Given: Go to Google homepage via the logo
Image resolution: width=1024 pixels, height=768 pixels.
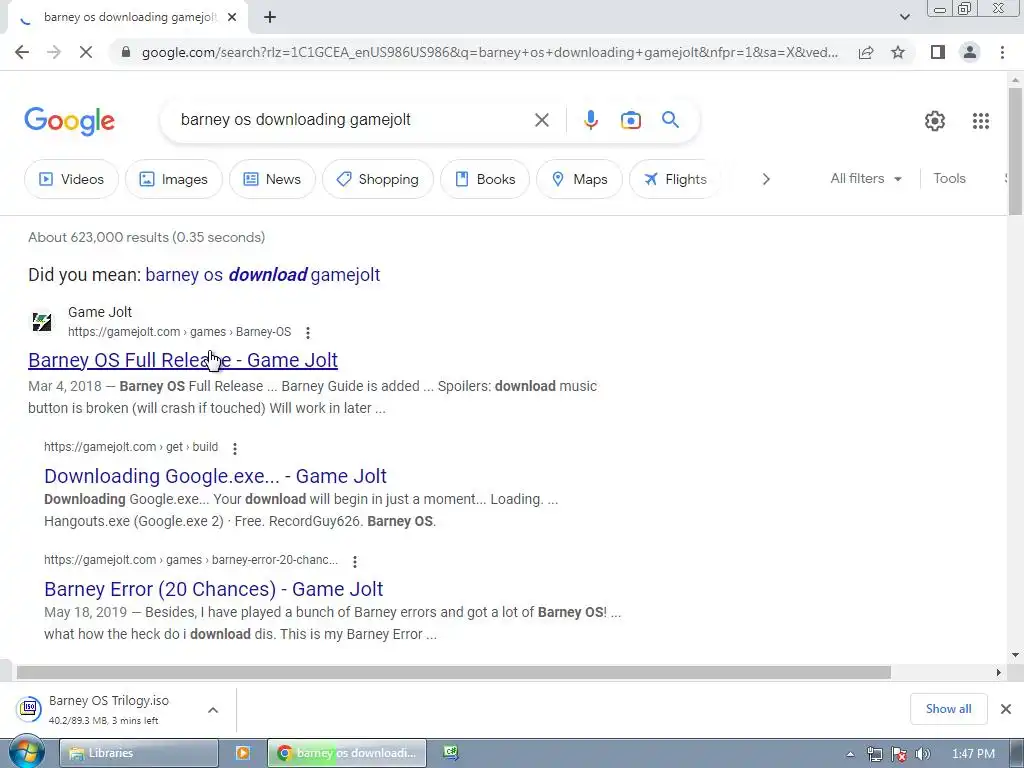Looking at the screenshot, I should point(69,121).
